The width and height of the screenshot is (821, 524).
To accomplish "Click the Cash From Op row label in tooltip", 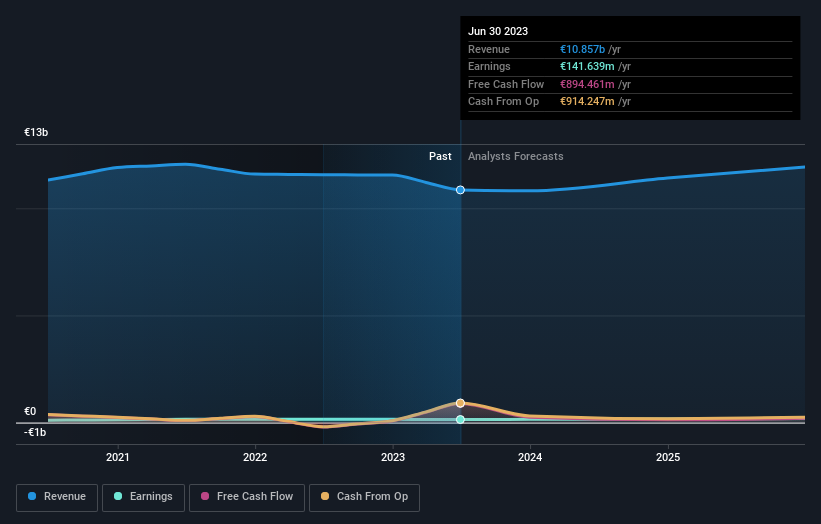I will 503,102.
